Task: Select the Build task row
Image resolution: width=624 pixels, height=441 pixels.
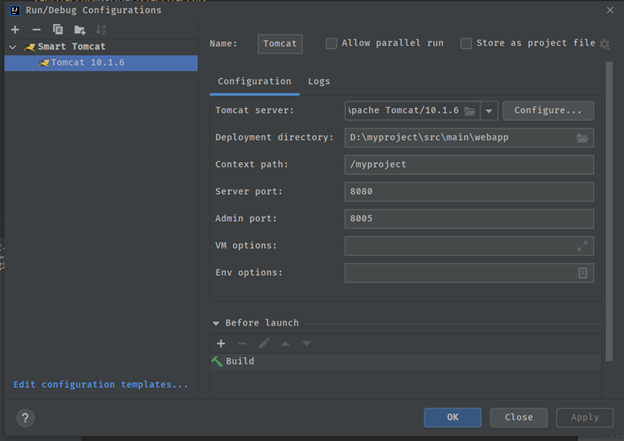Action: (x=406, y=361)
